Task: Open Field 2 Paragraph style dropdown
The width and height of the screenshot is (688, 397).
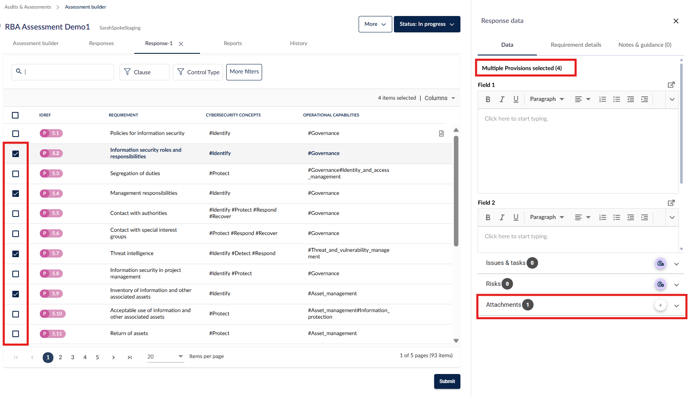Action: [x=547, y=217]
